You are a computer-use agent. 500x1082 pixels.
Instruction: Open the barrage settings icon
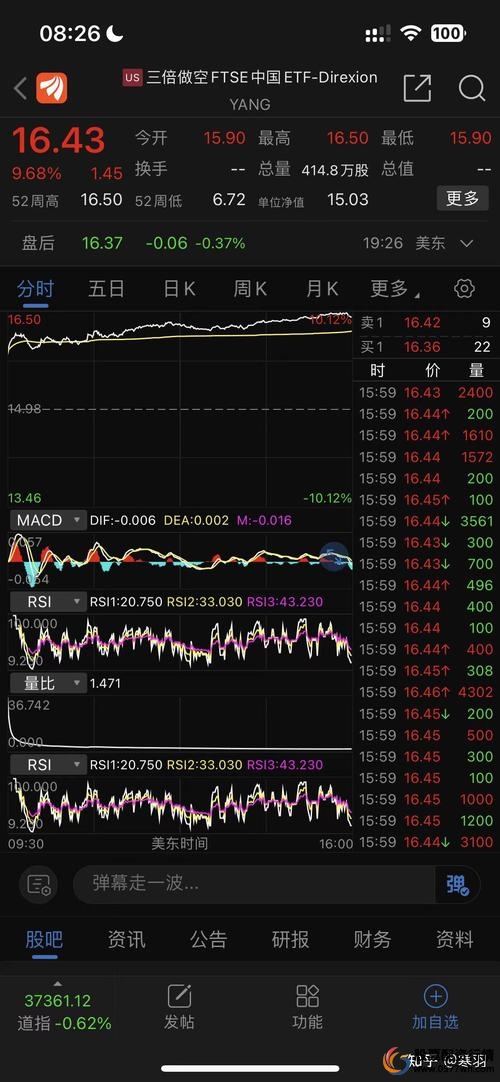[x=39, y=884]
